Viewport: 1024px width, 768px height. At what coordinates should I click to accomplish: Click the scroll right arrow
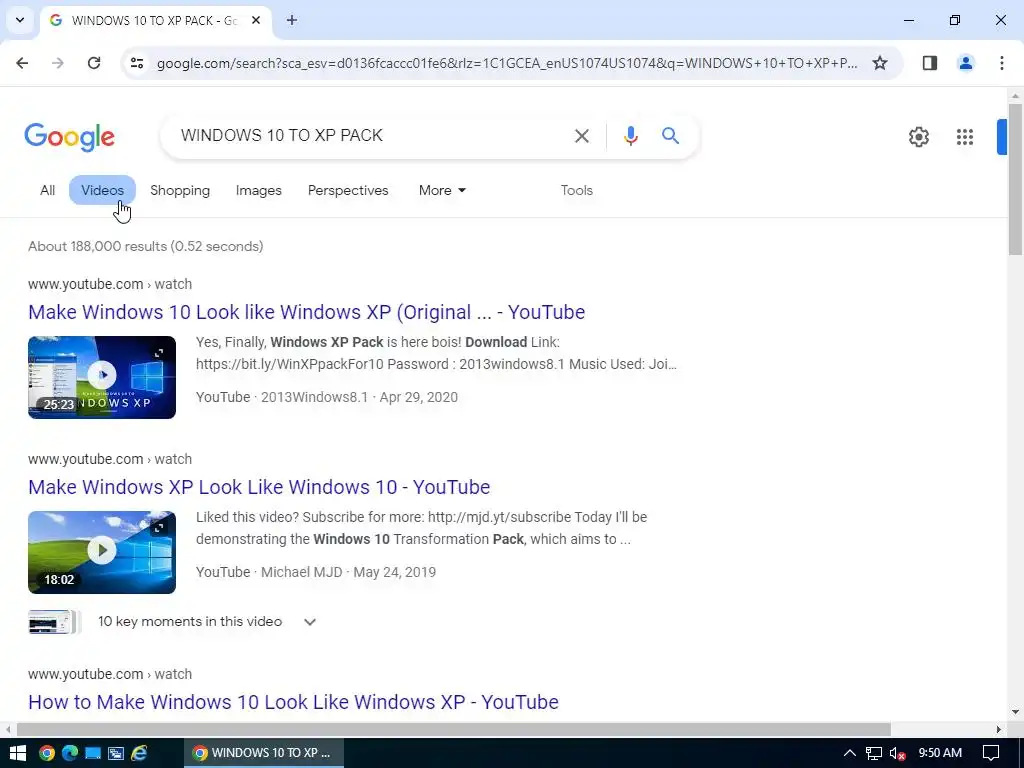999,729
